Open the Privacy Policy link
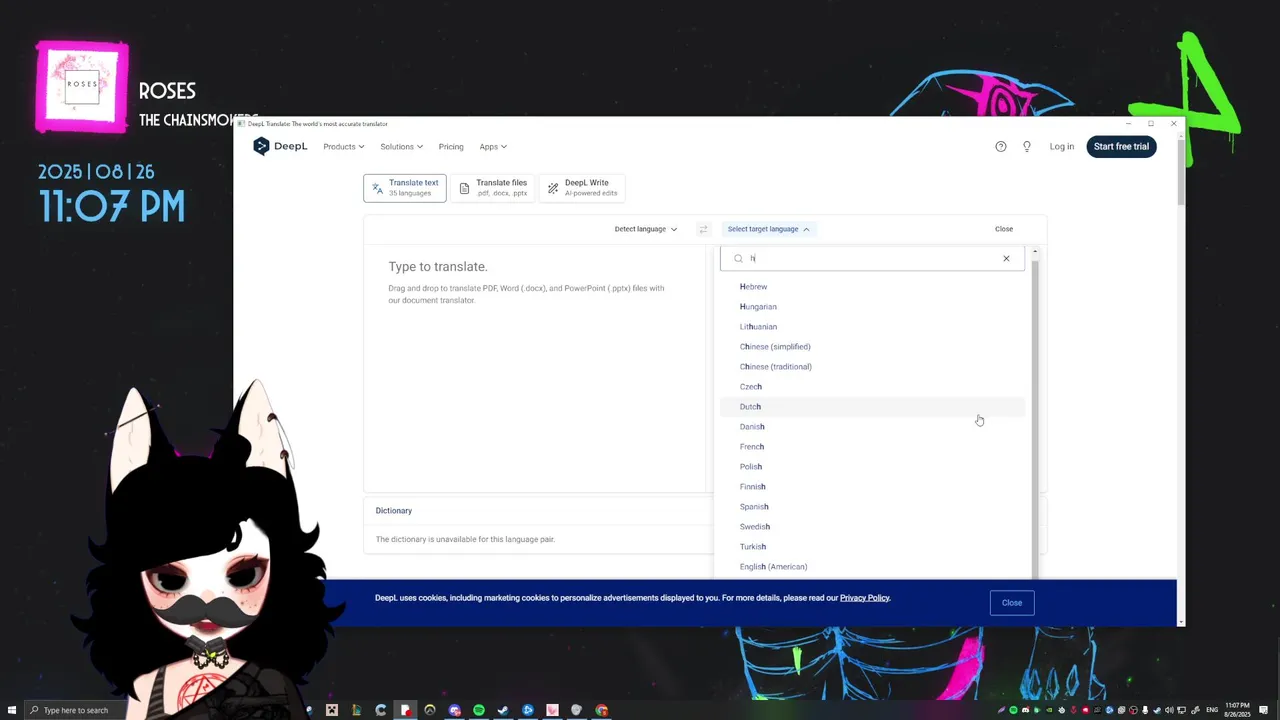This screenshot has height=720, width=1280. point(864,598)
